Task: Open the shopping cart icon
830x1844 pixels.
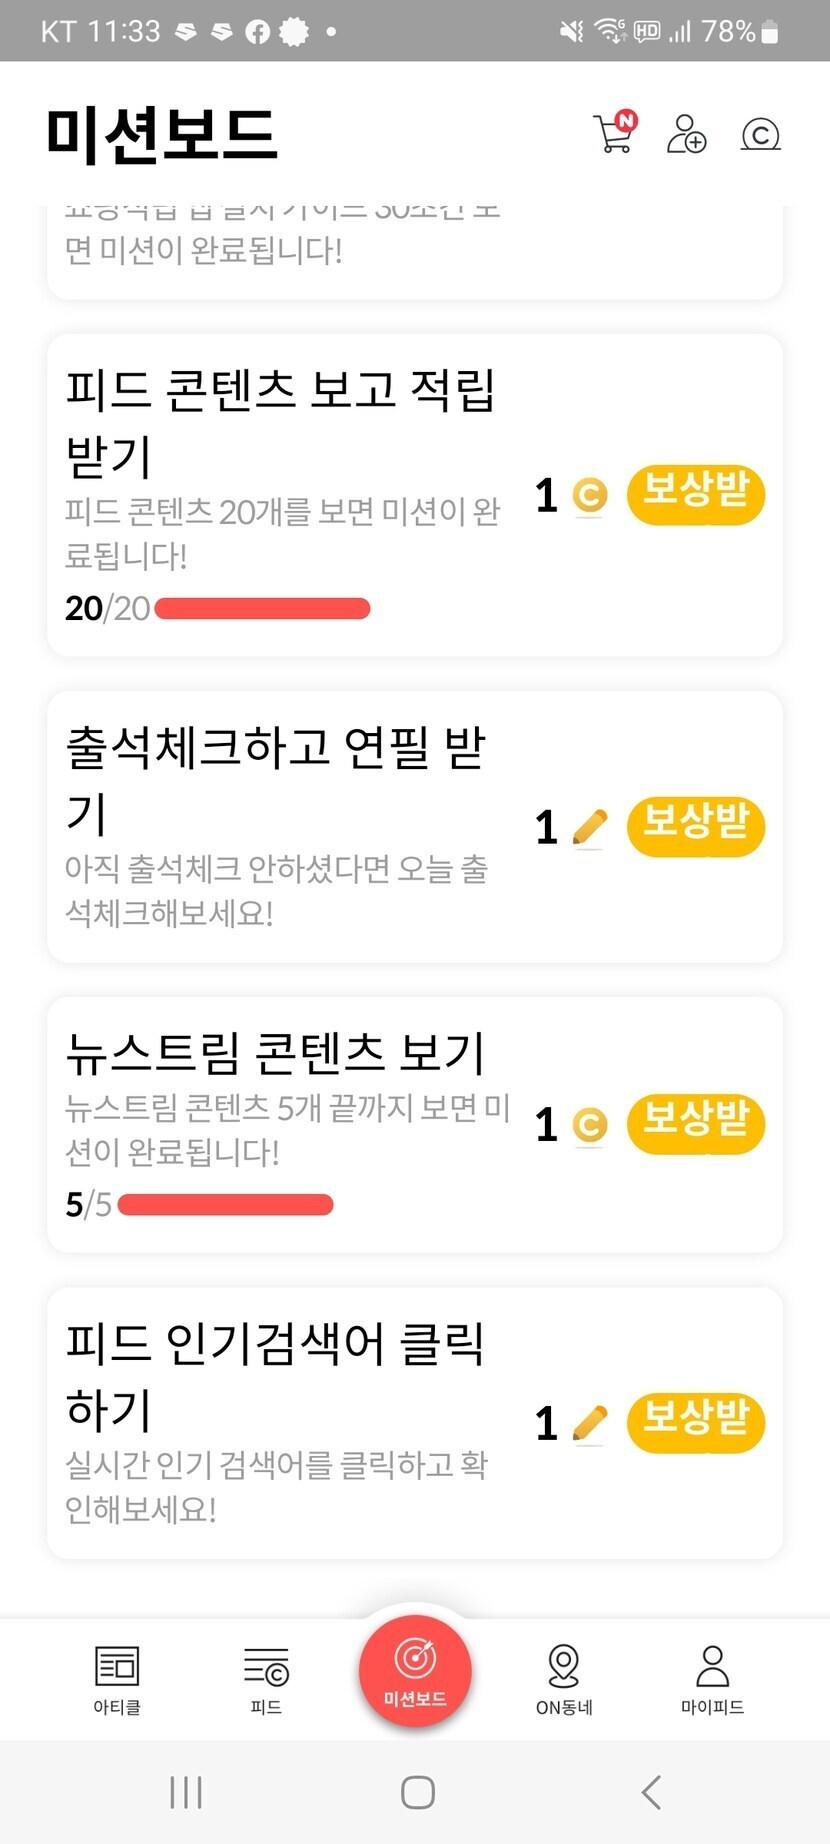Action: click(x=613, y=134)
